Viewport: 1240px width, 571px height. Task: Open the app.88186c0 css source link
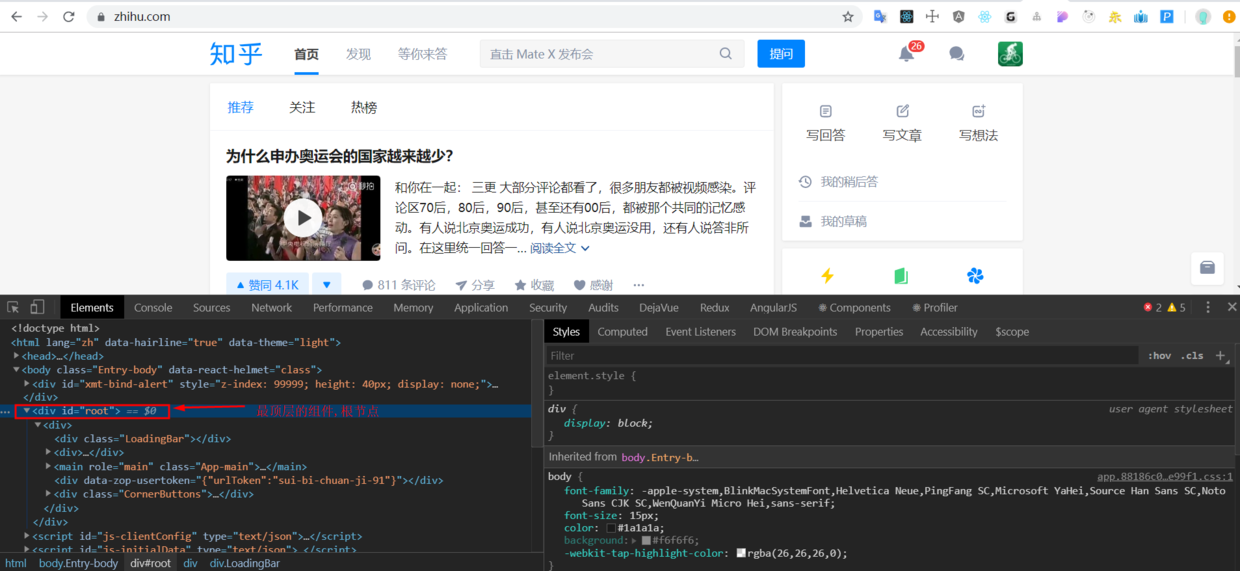tap(1165, 477)
